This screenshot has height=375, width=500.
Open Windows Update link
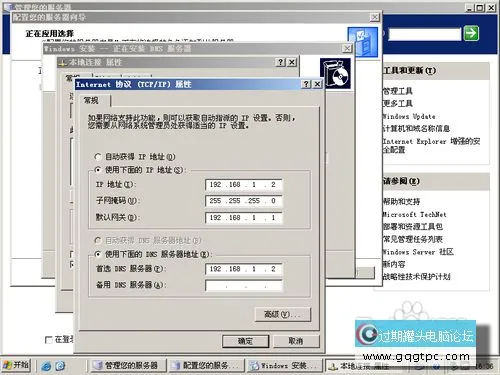pos(409,117)
